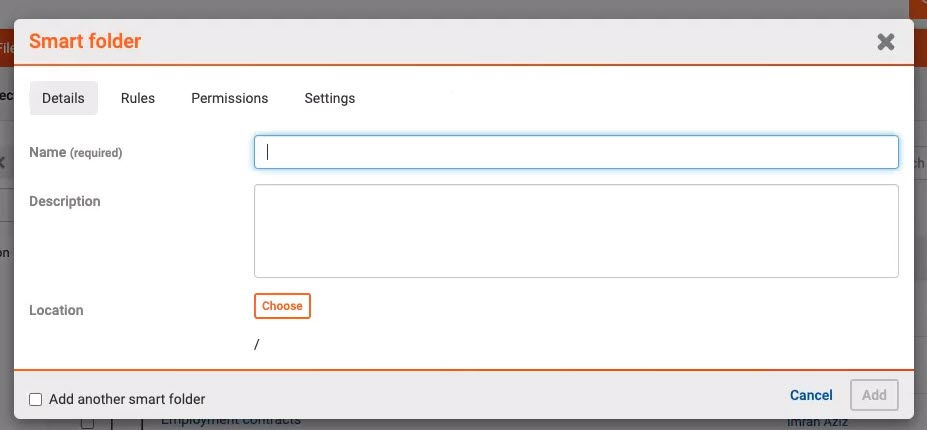The height and width of the screenshot is (430, 927).
Task: Enable the Add another smart folder checkbox
Action: pos(36,399)
